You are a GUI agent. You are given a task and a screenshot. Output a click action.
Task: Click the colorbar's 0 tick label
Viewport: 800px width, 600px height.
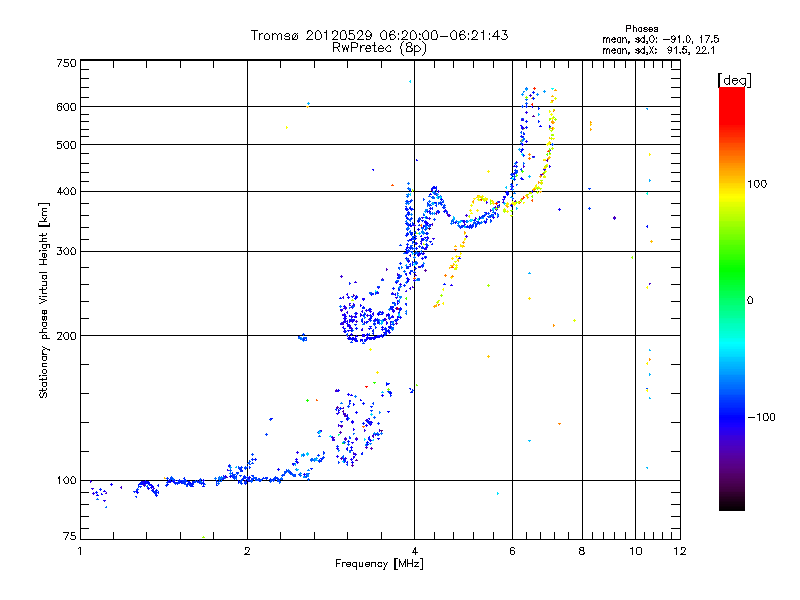(750, 300)
